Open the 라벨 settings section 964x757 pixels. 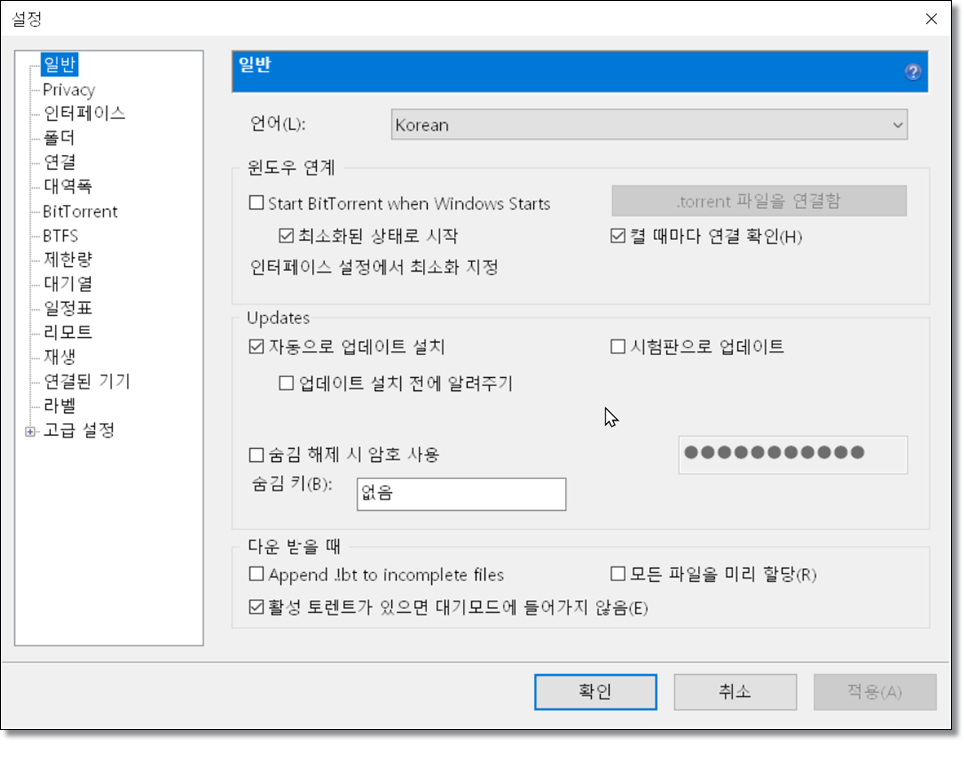tap(59, 406)
